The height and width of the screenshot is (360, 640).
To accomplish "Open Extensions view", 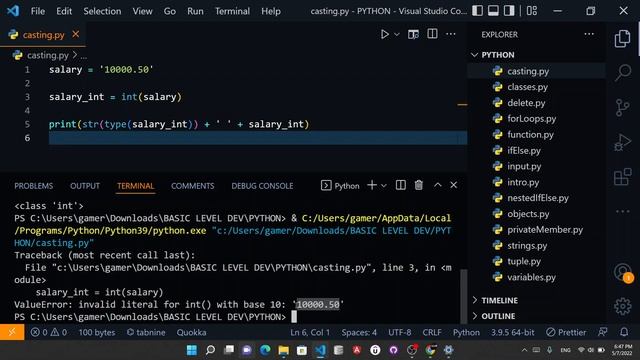I will (x=622, y=177).
